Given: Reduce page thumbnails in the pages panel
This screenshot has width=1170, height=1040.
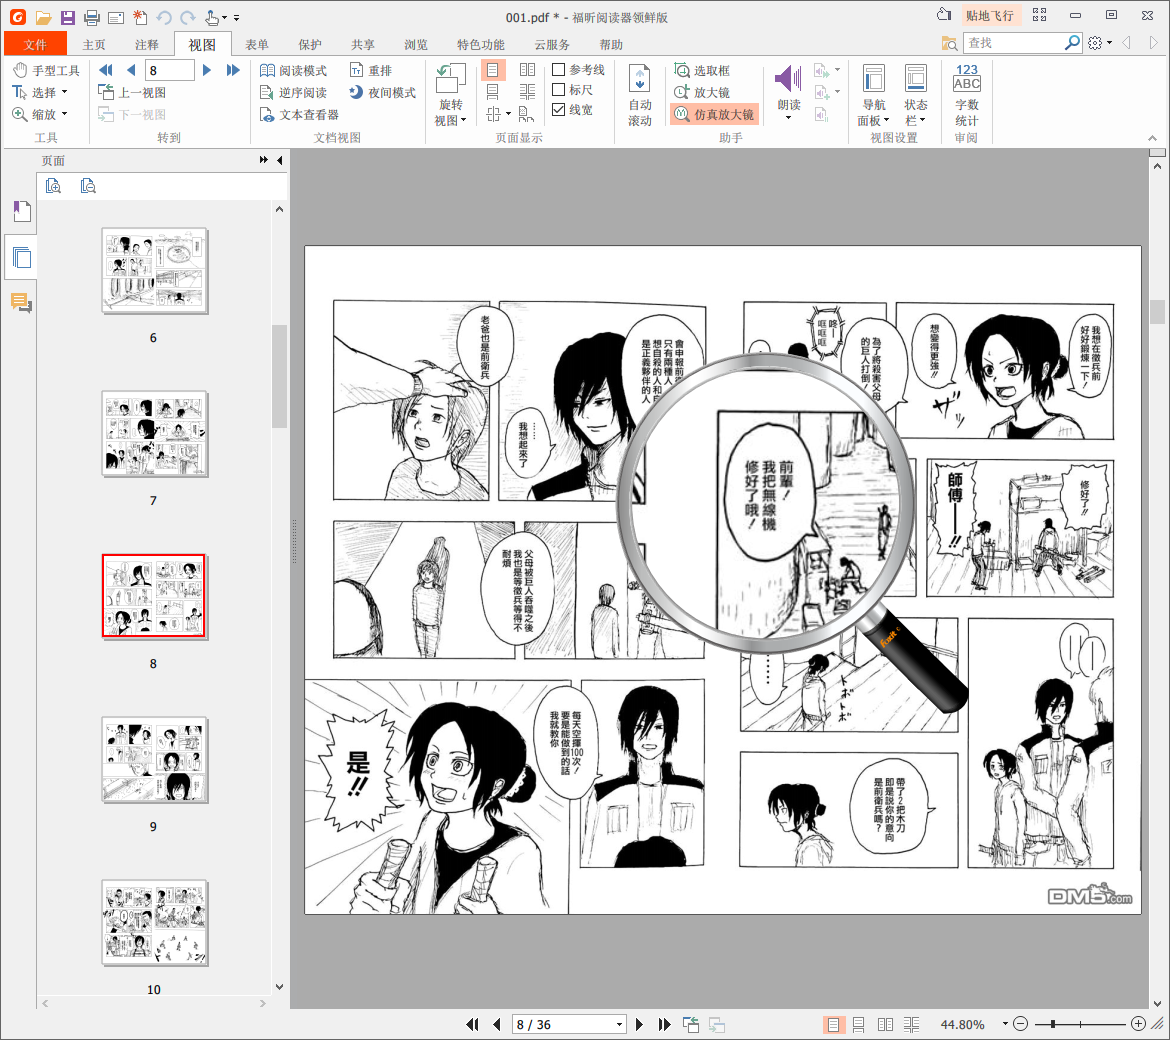Looking at the screenshot, I should (88, 186).
